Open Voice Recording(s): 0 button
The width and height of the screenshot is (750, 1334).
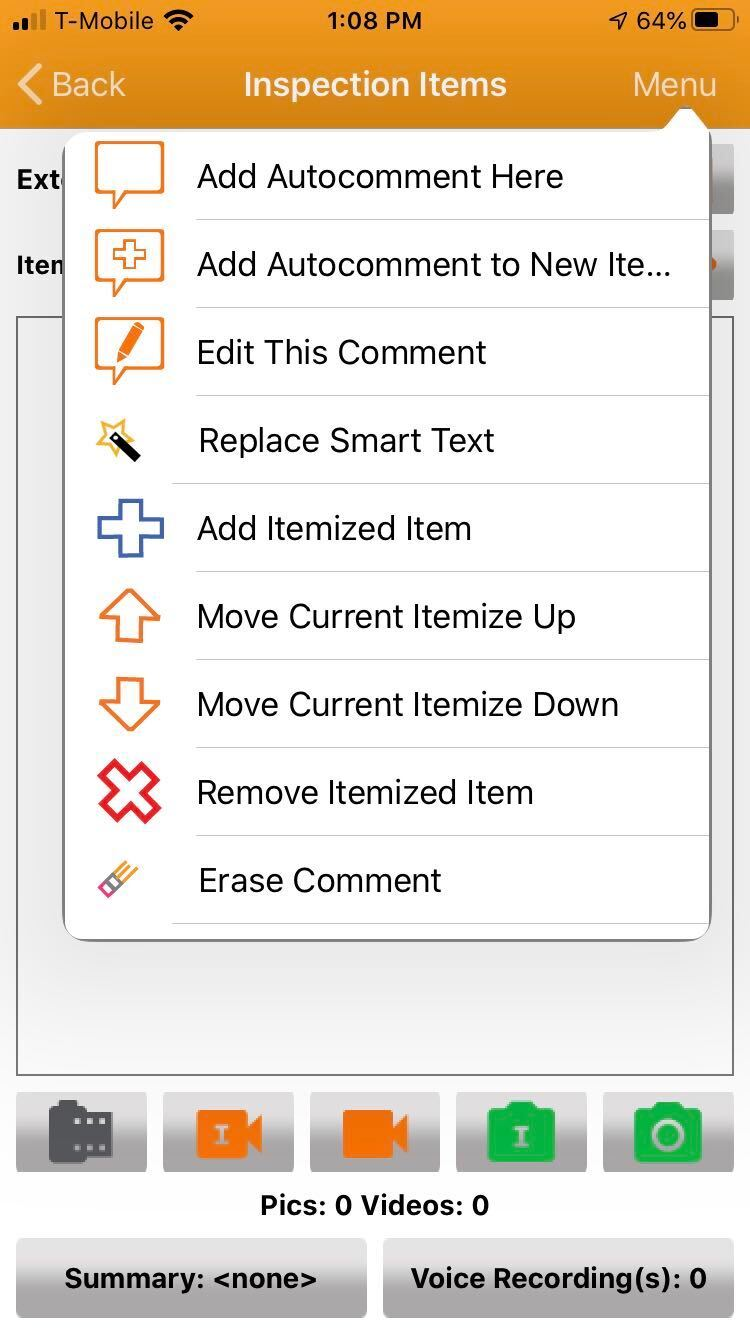[x=558, y=1278]
